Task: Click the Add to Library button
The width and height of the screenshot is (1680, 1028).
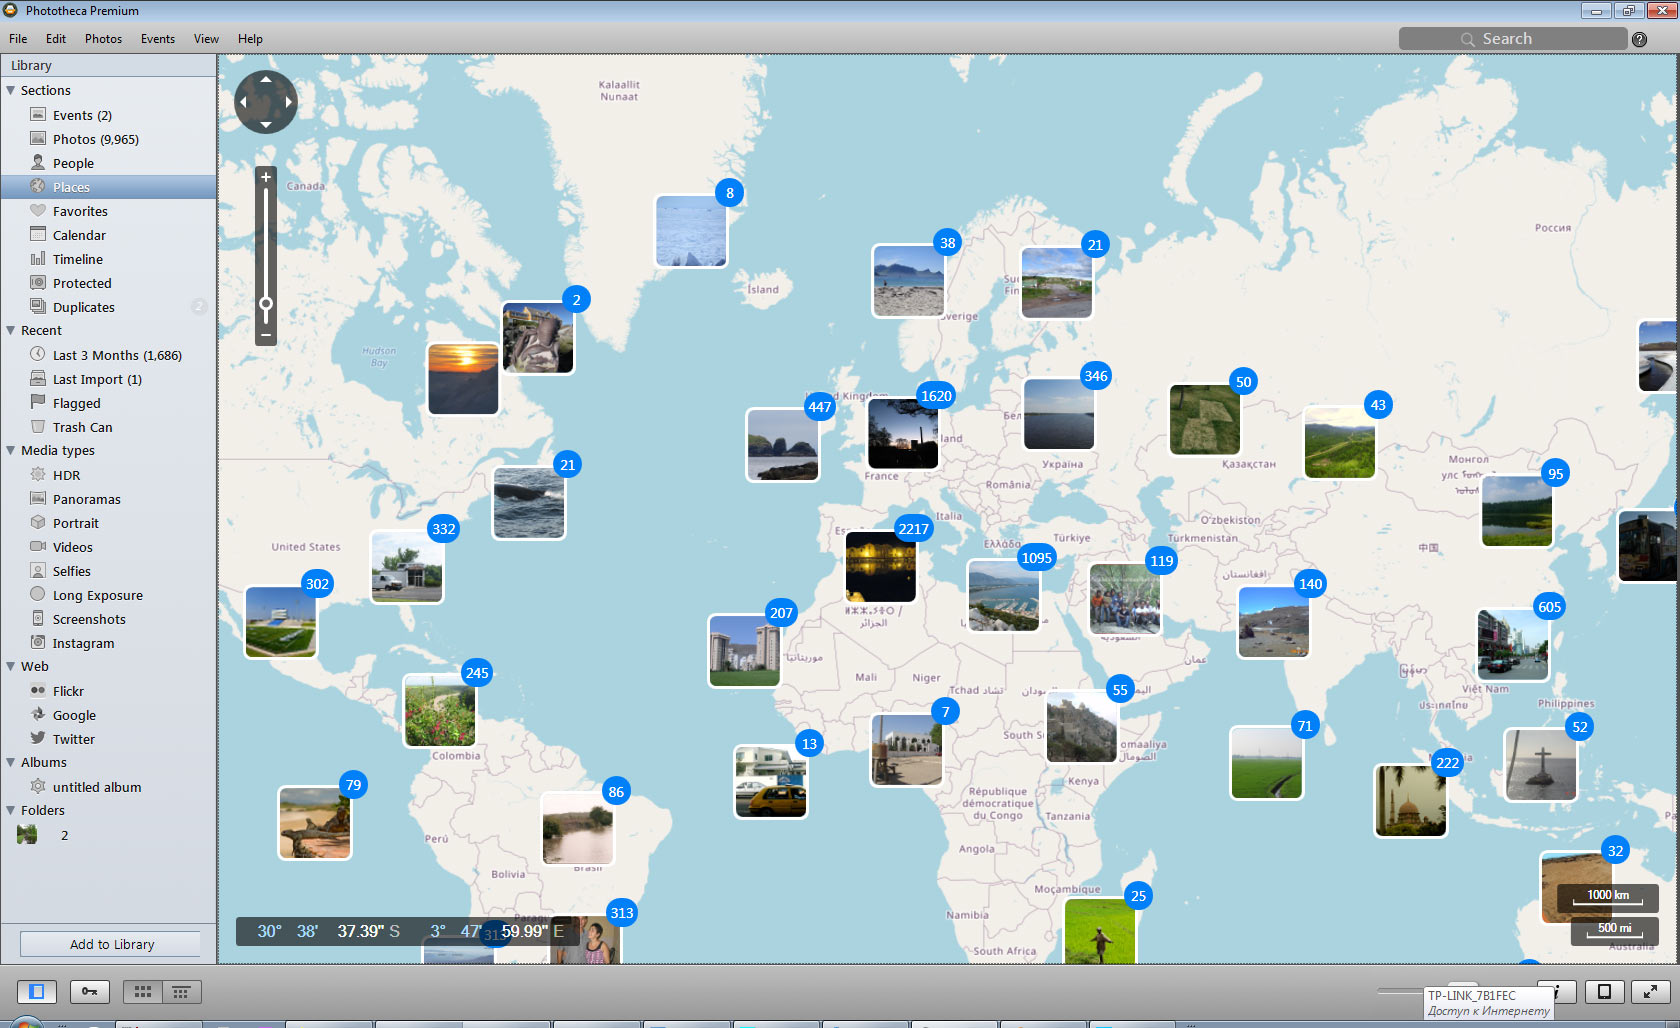Action: coord(111,944)
